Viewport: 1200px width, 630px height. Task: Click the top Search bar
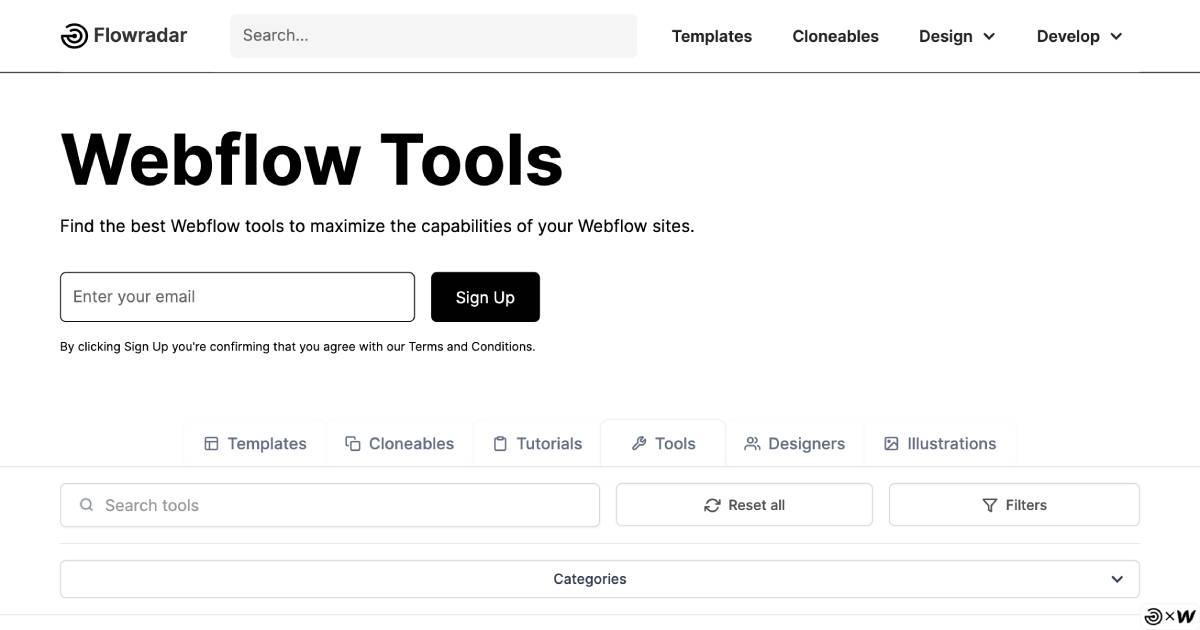(x=433, y=35)
